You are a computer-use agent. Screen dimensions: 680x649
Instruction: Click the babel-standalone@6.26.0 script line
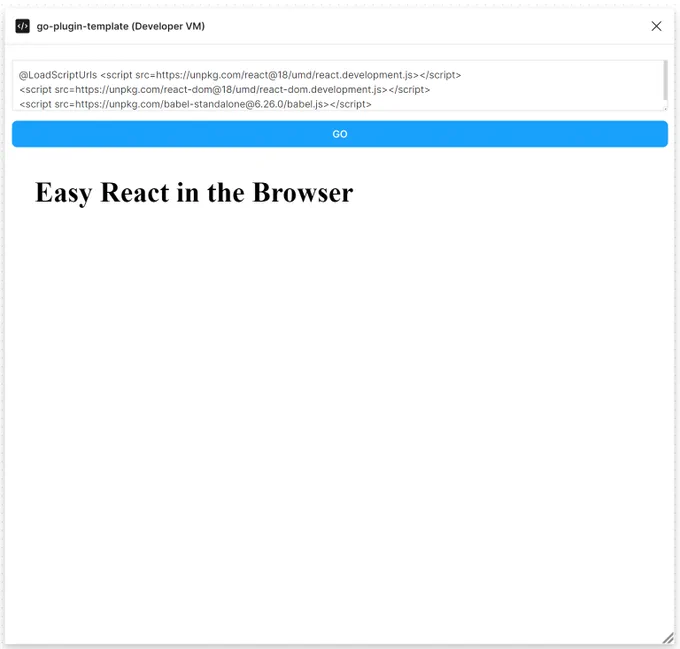[x=195, y=104]
